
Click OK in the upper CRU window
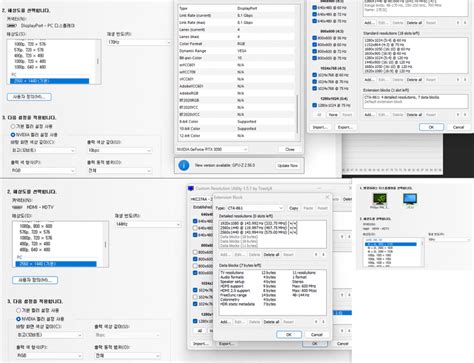click(x=431, y=127)
